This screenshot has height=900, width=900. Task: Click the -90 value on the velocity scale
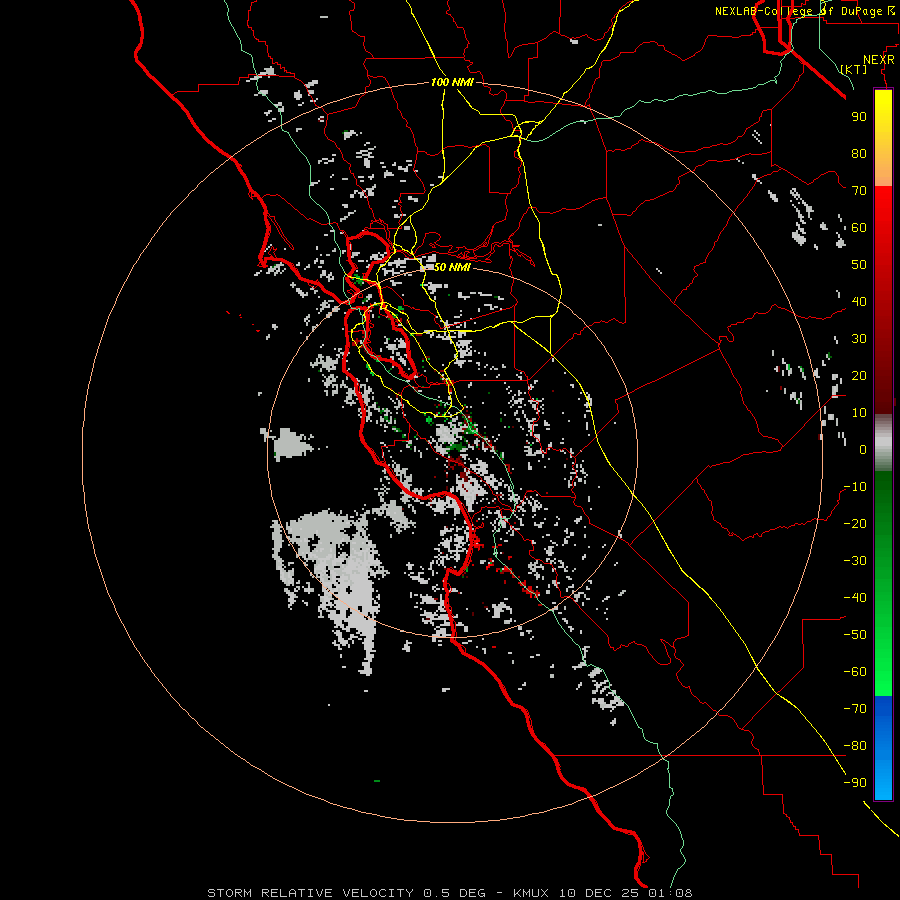[855, 783]
